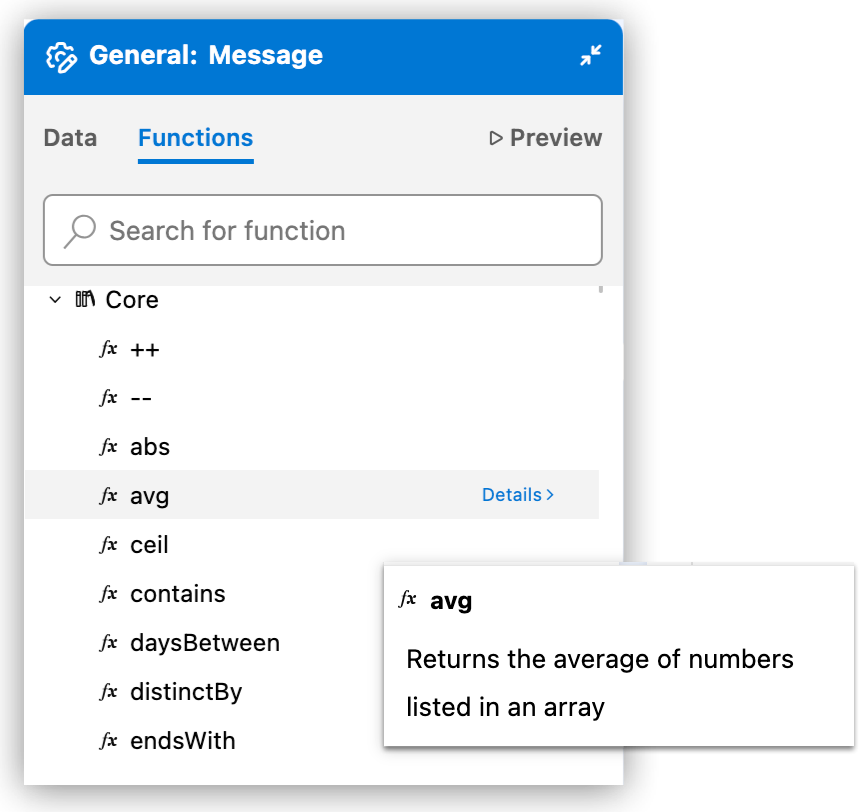This screenshot has height=812, width=860.
Task: Click the fx icon beside the avg function
Action: coord(107,495)
